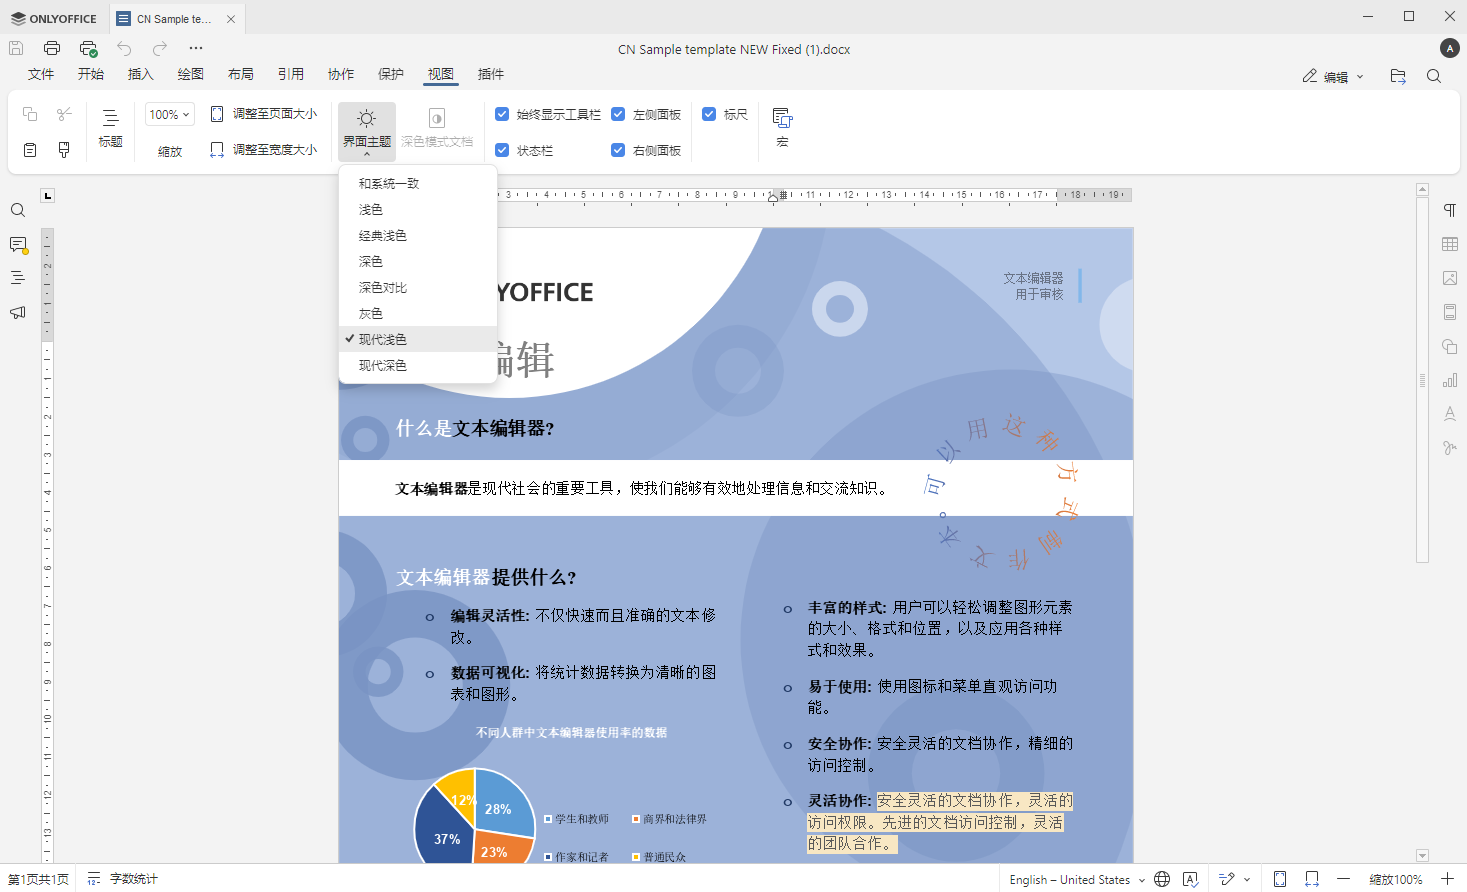Disable the ruler checkbox

(x=709, y=114)
